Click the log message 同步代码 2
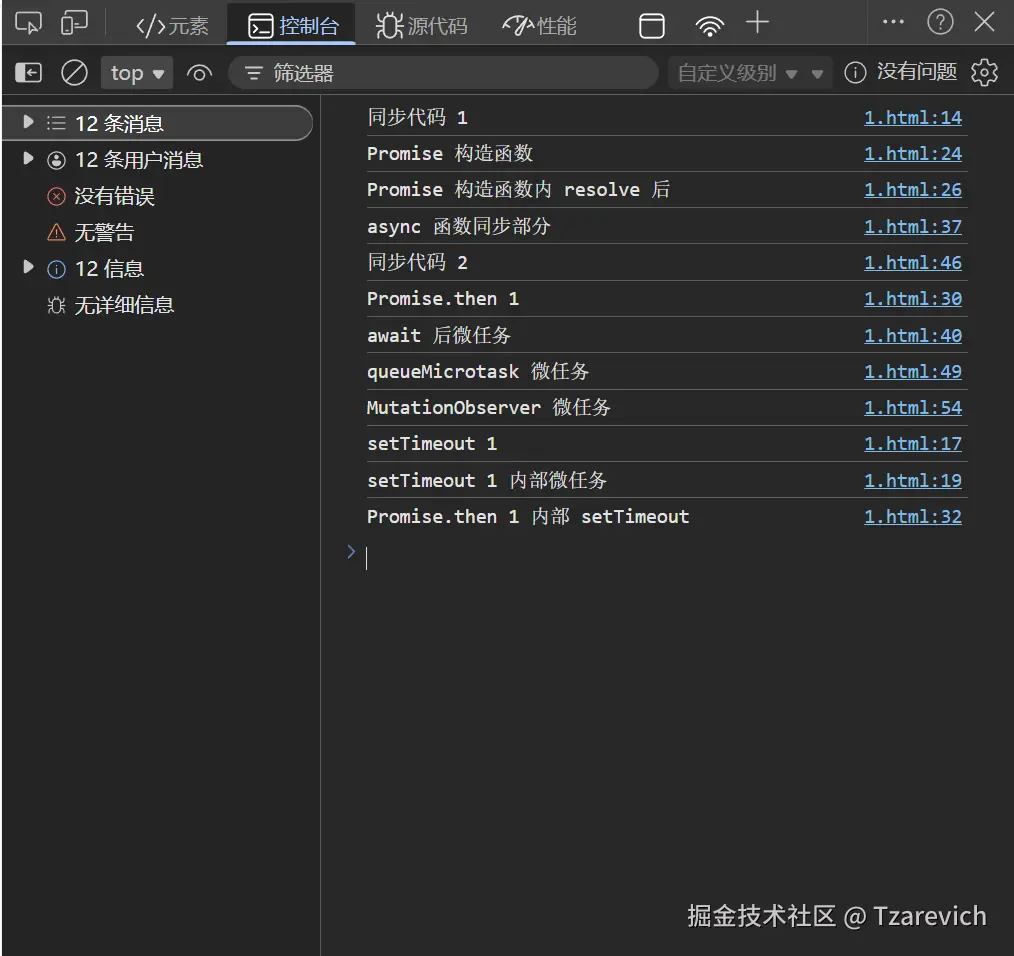The height and width of the screenshot is (956, 1014). point(418,263)
